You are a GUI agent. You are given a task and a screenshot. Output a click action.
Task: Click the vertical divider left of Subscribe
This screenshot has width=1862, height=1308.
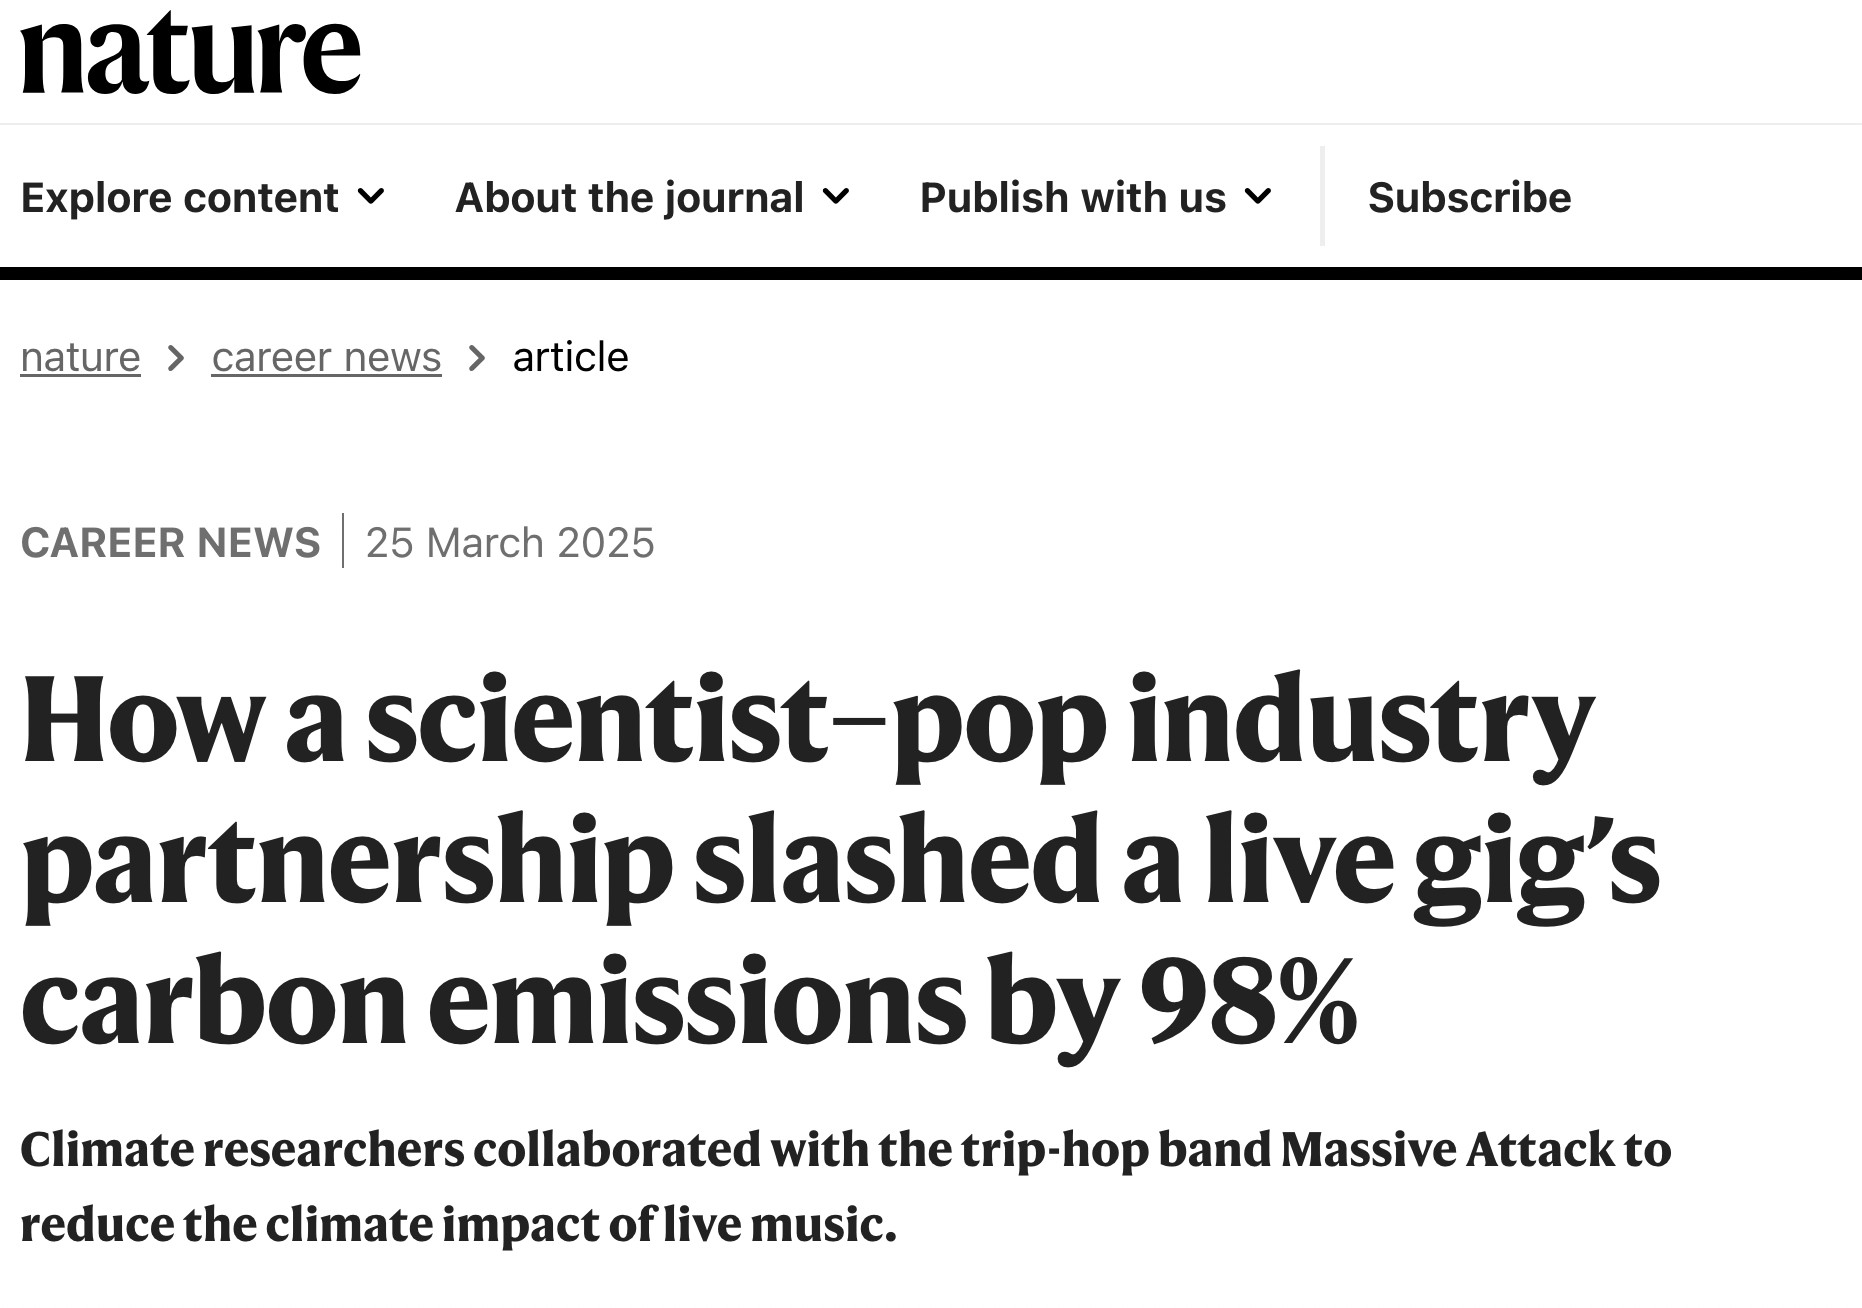click(1322, 196)
